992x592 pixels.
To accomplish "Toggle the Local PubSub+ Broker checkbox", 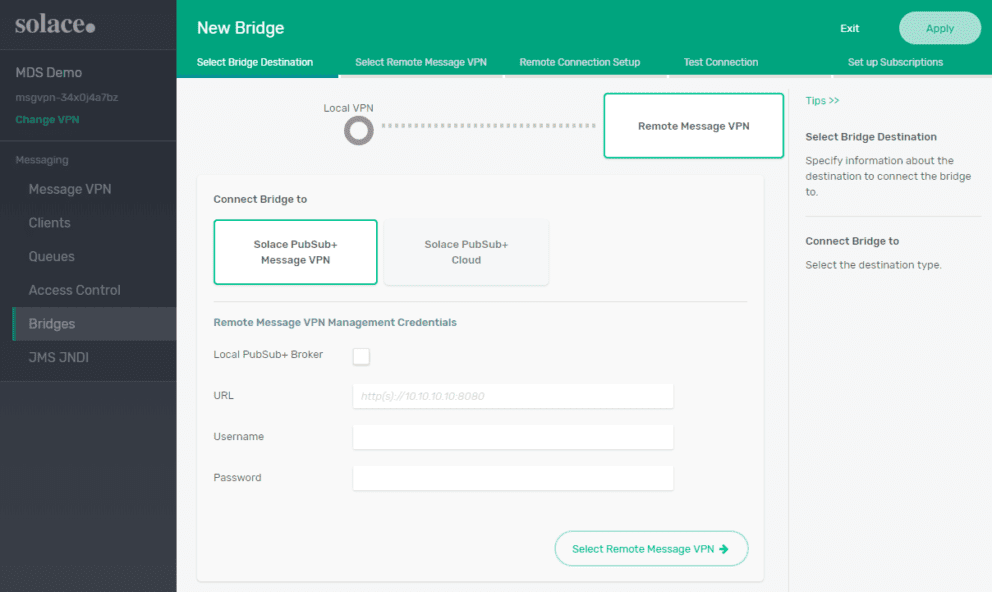I will [x=361, y=356].
